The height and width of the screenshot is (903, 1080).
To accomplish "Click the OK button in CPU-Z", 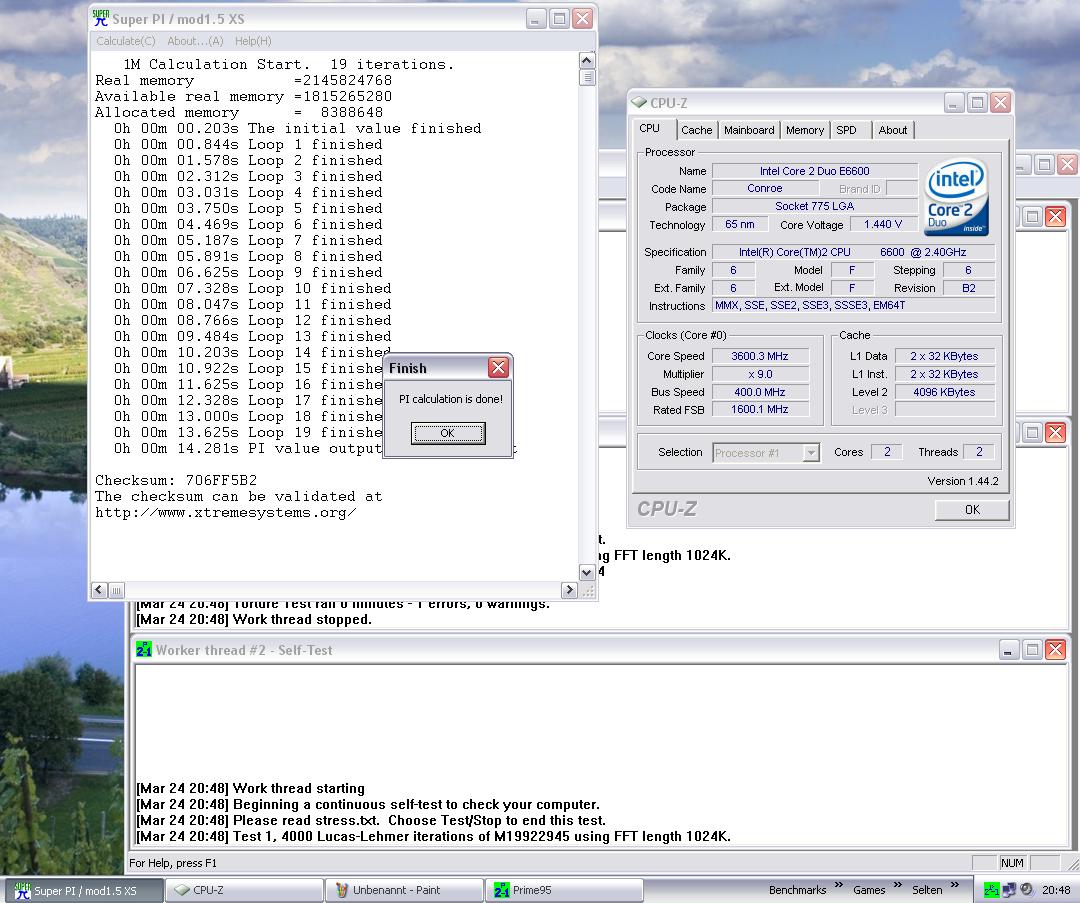I will tap(972, 510).
